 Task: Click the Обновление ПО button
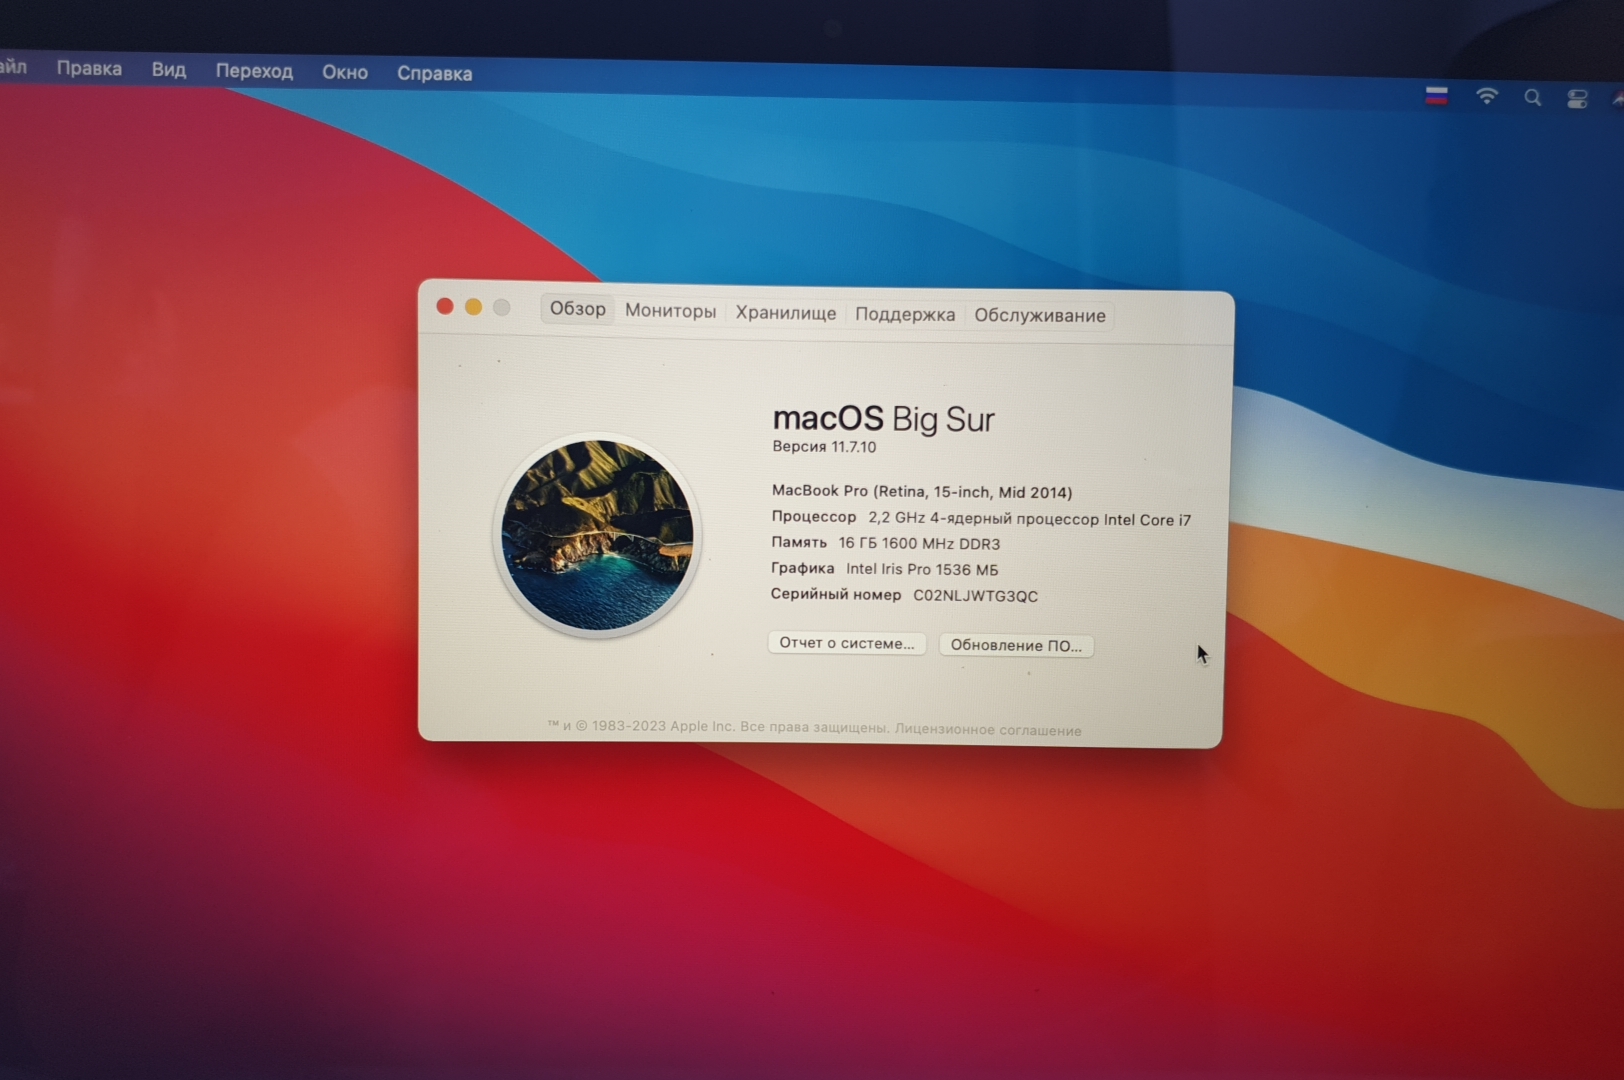[1015, 645]
